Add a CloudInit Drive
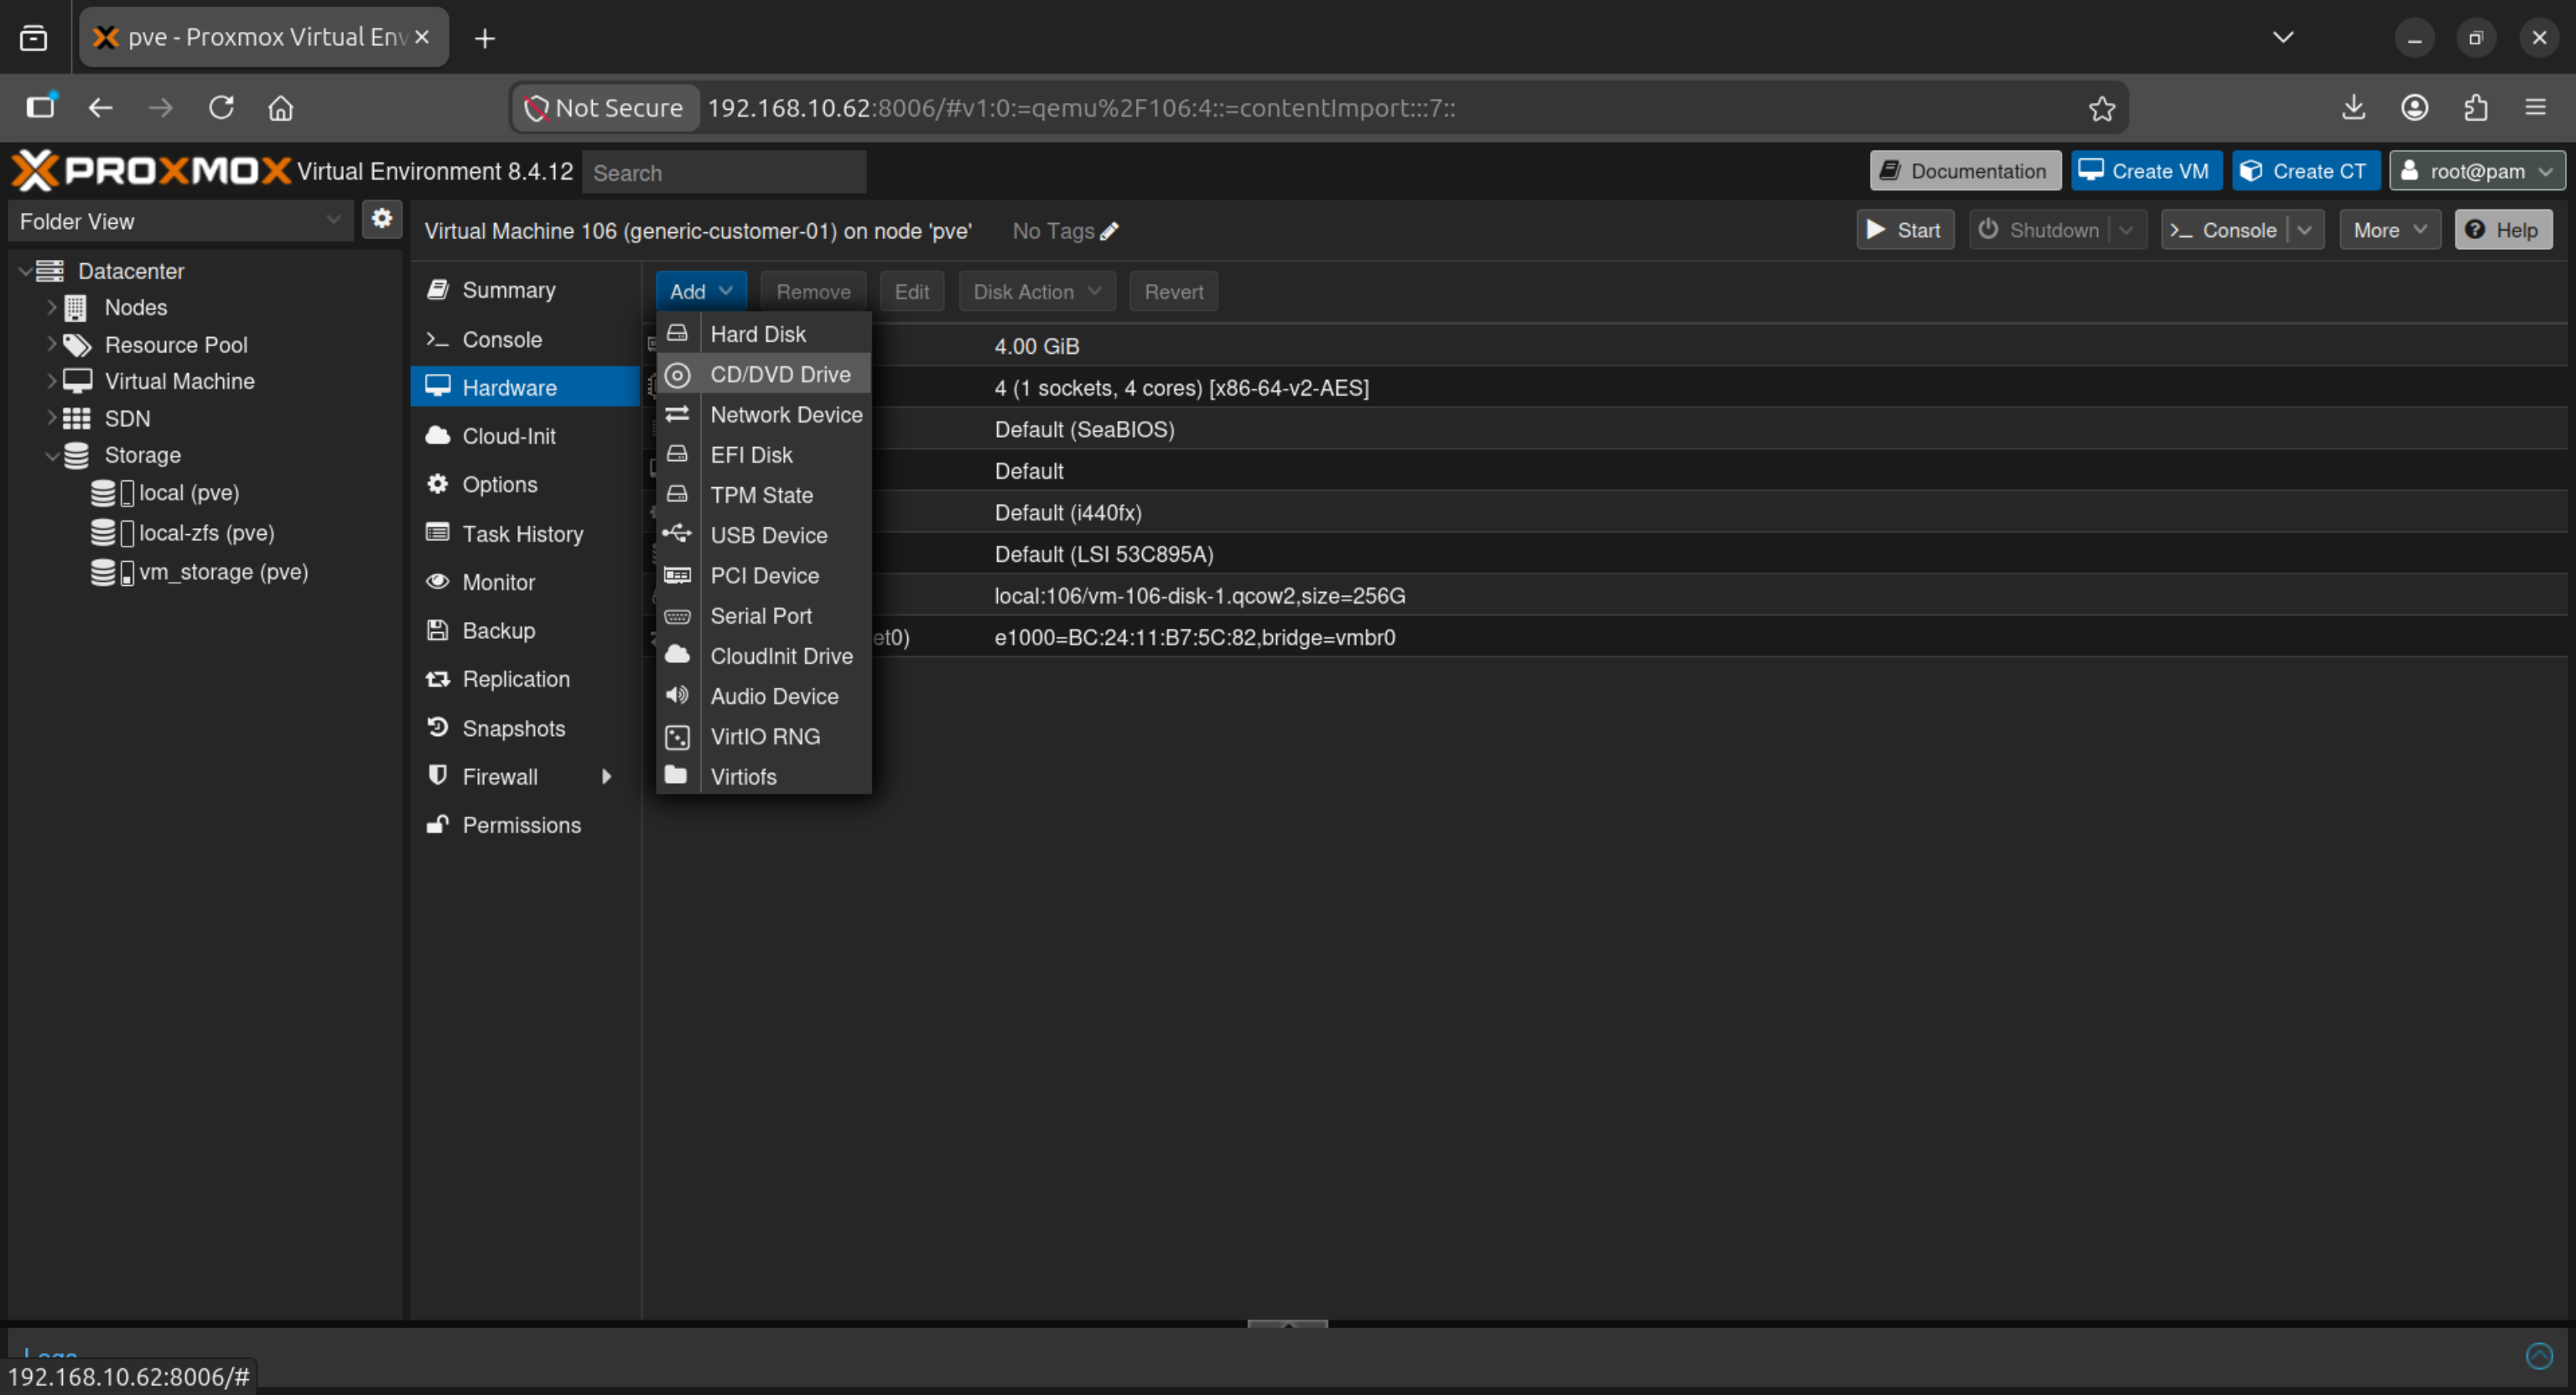2576x1395 pixels. [x=763, y=656]
